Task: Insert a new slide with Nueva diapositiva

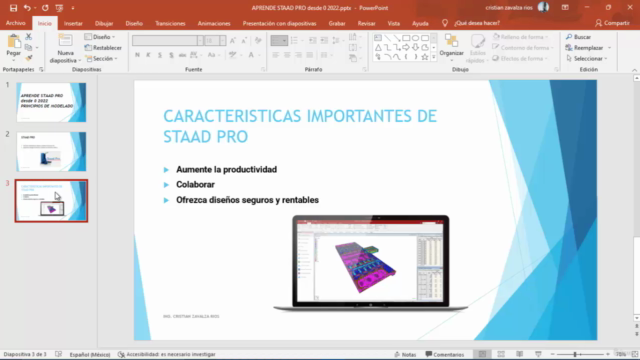Action: tap(65, 48)
